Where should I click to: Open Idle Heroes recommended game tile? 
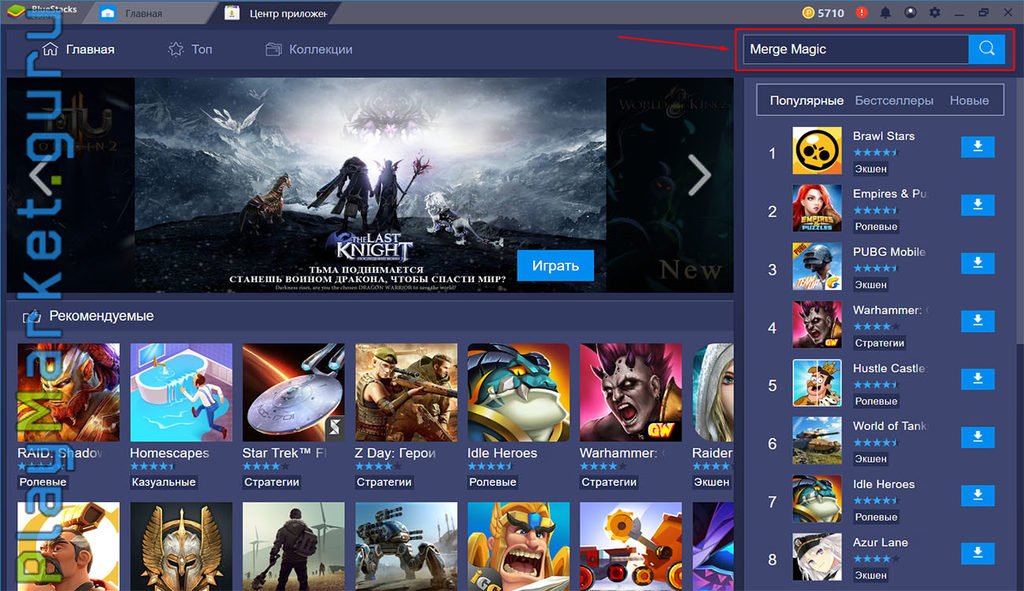click(519, 392)
